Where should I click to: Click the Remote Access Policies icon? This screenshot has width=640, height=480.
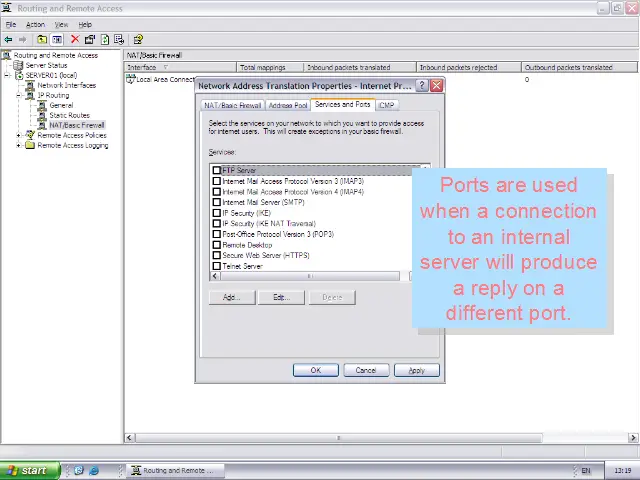pos(30,135)
